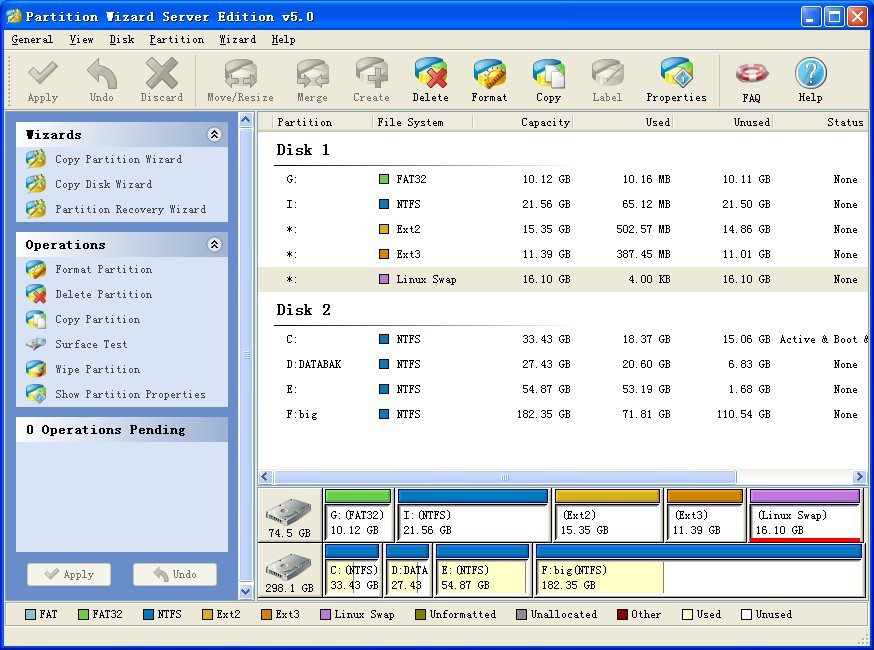Screen dimensions: 874x650
Task: Click the partition list scroll left arrow
Action: 265,477
